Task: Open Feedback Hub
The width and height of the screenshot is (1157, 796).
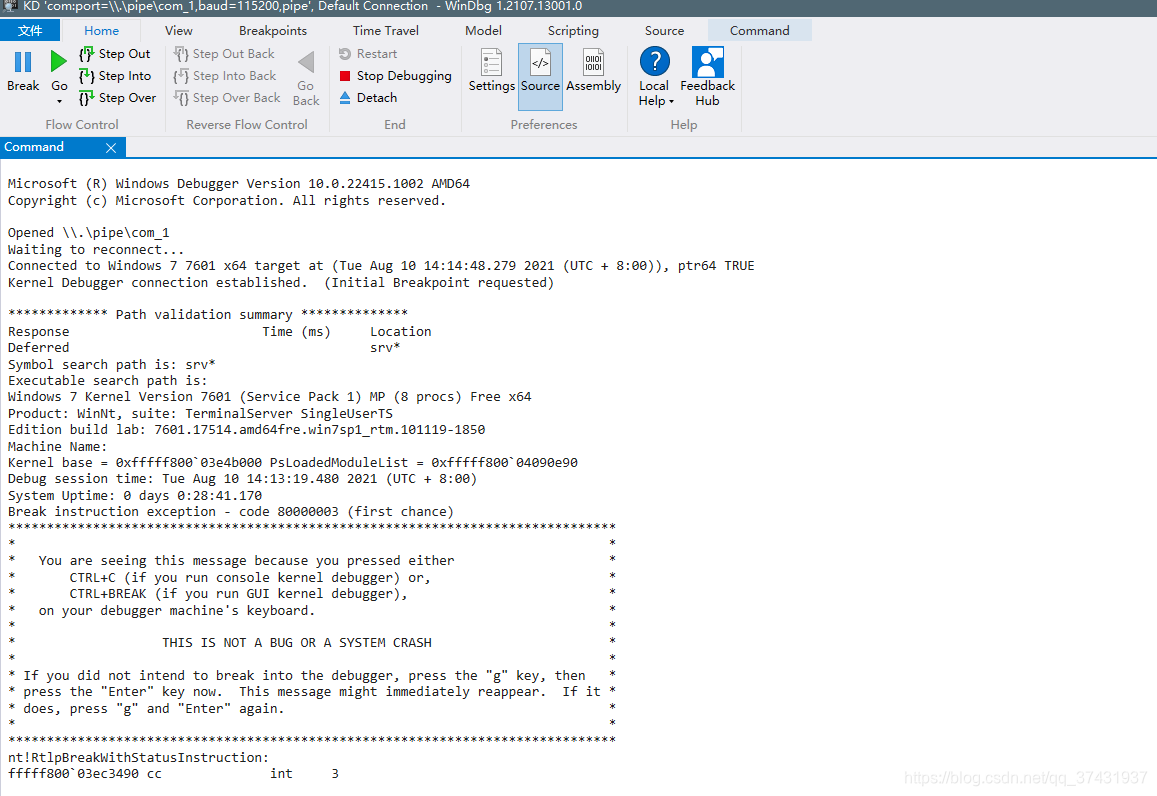Action: [707, 77]
